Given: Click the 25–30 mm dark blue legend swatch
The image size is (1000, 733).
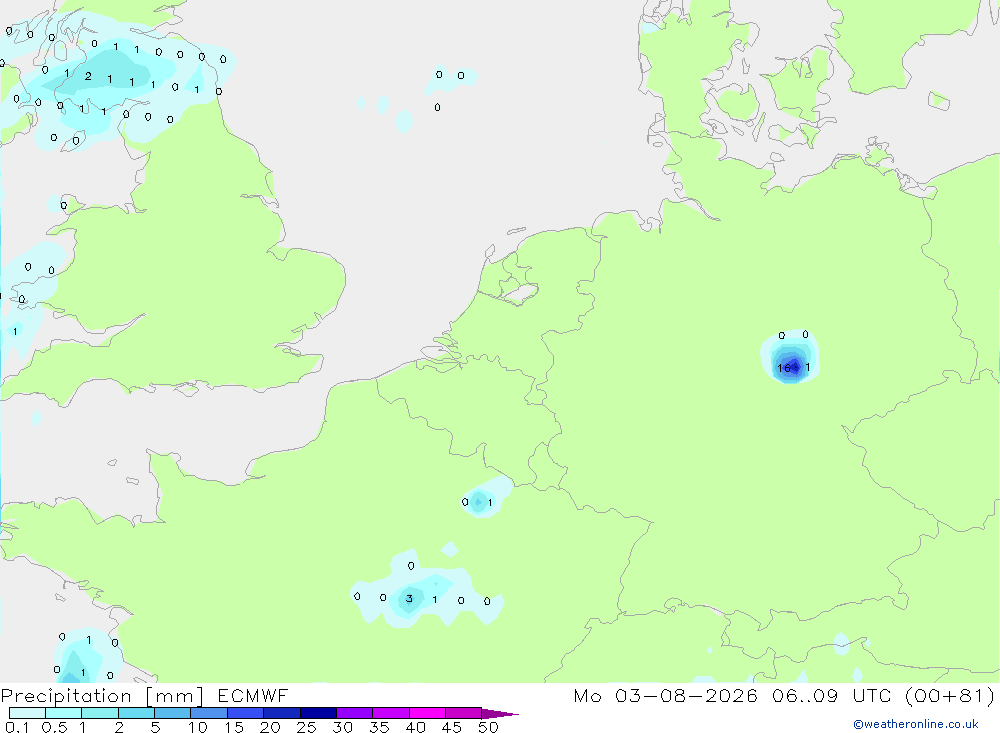Looking at the screenshot, I should (x=318, y=713).
